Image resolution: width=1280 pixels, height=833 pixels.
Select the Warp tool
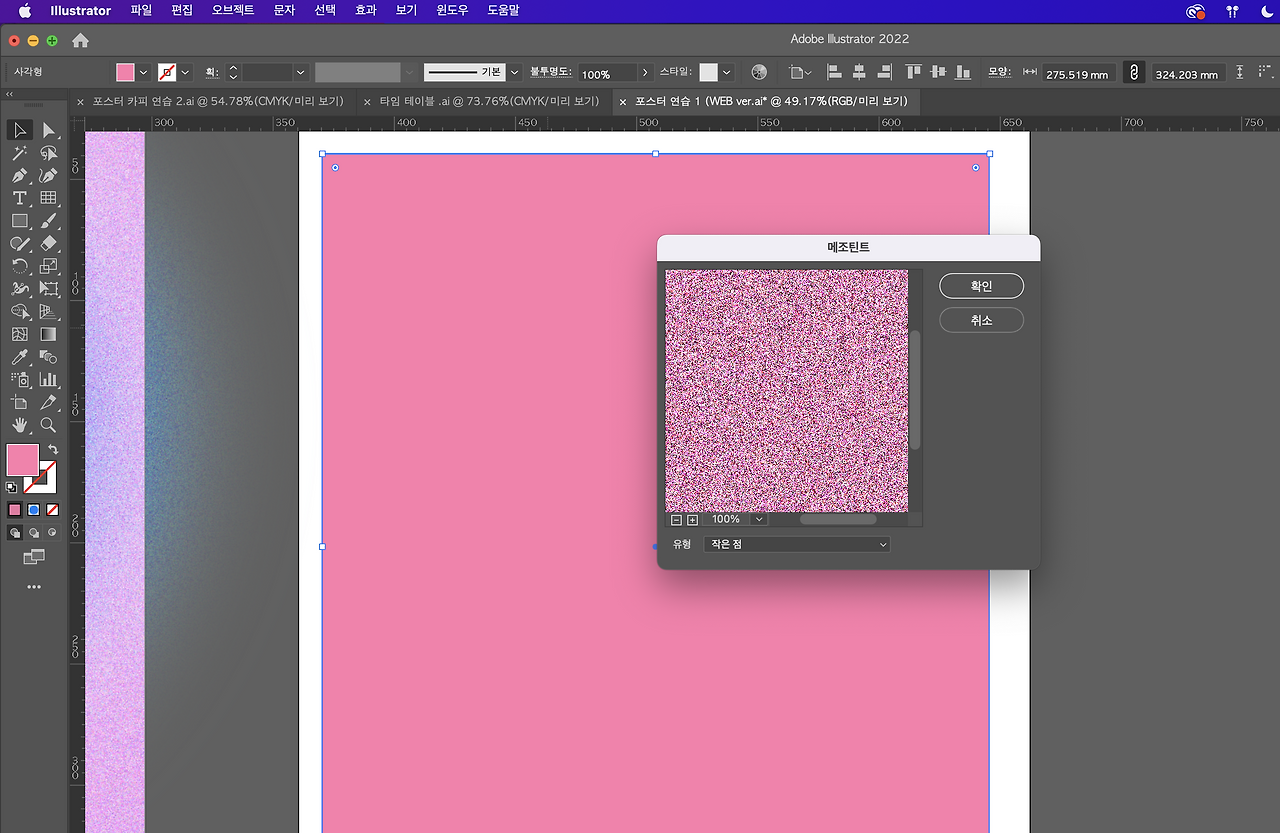coord(19,289)
